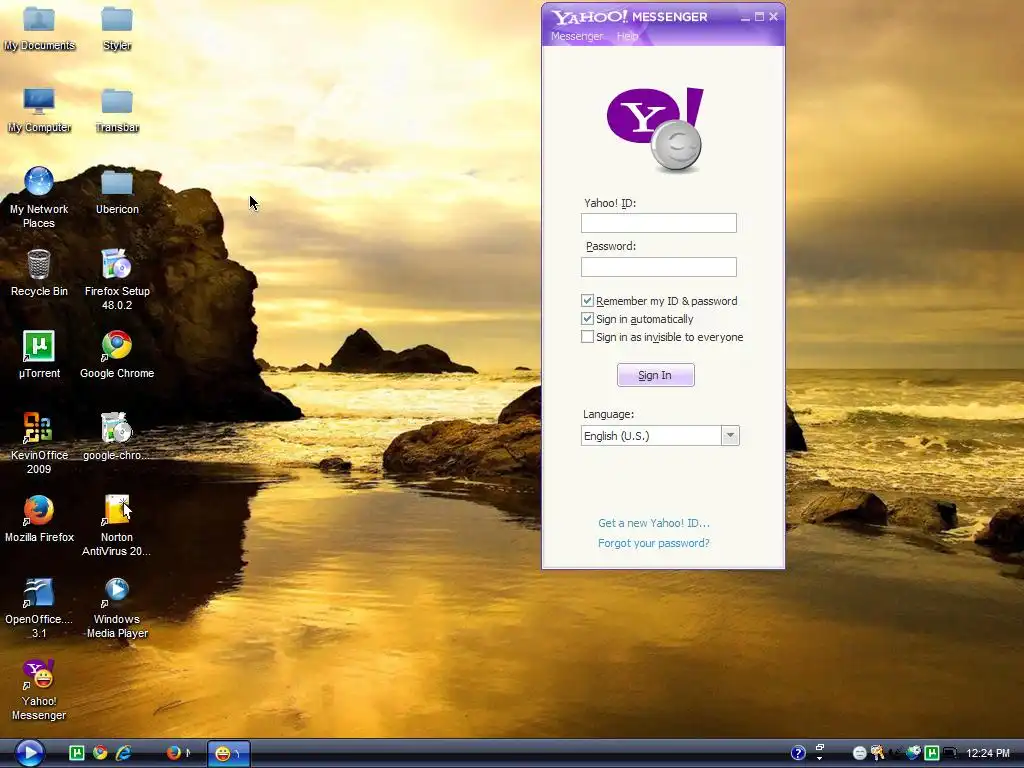This screenshot has height=768, width=1024.
Task: Close the Yahoo Messenger window
Action: [x=774, y=17]
